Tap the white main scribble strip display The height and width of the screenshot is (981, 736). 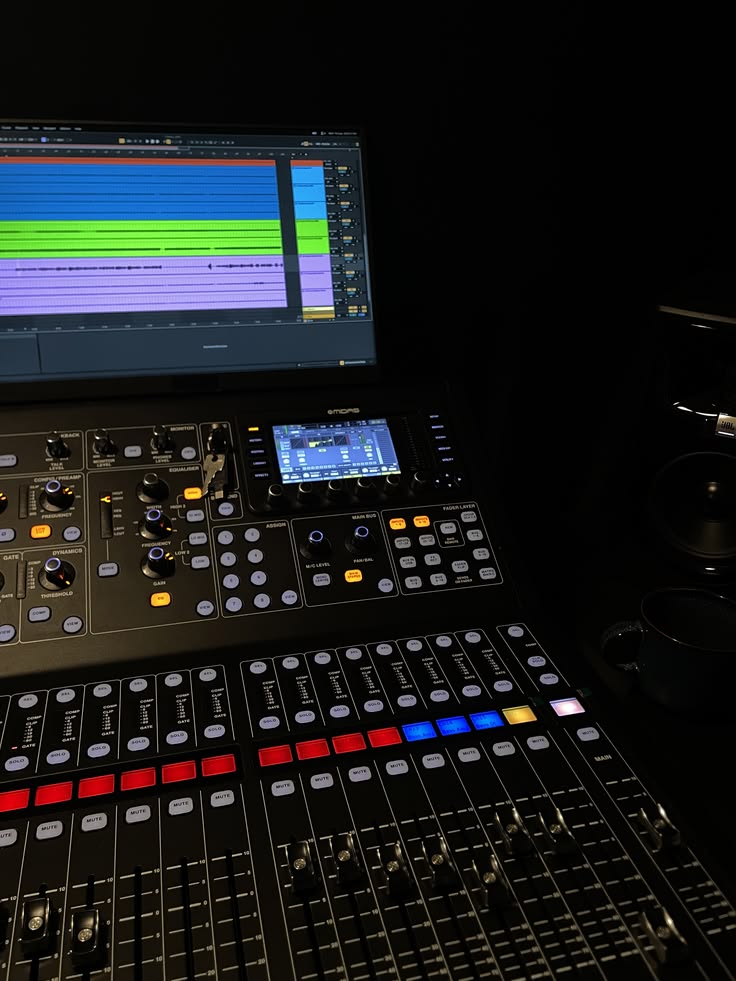coord(567,706)
